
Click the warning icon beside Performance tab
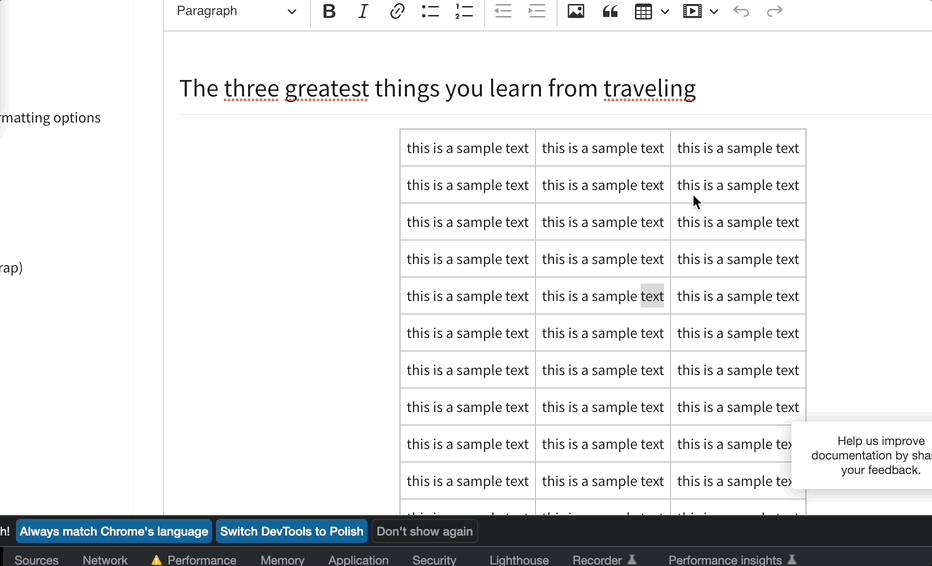click(156, 560)
